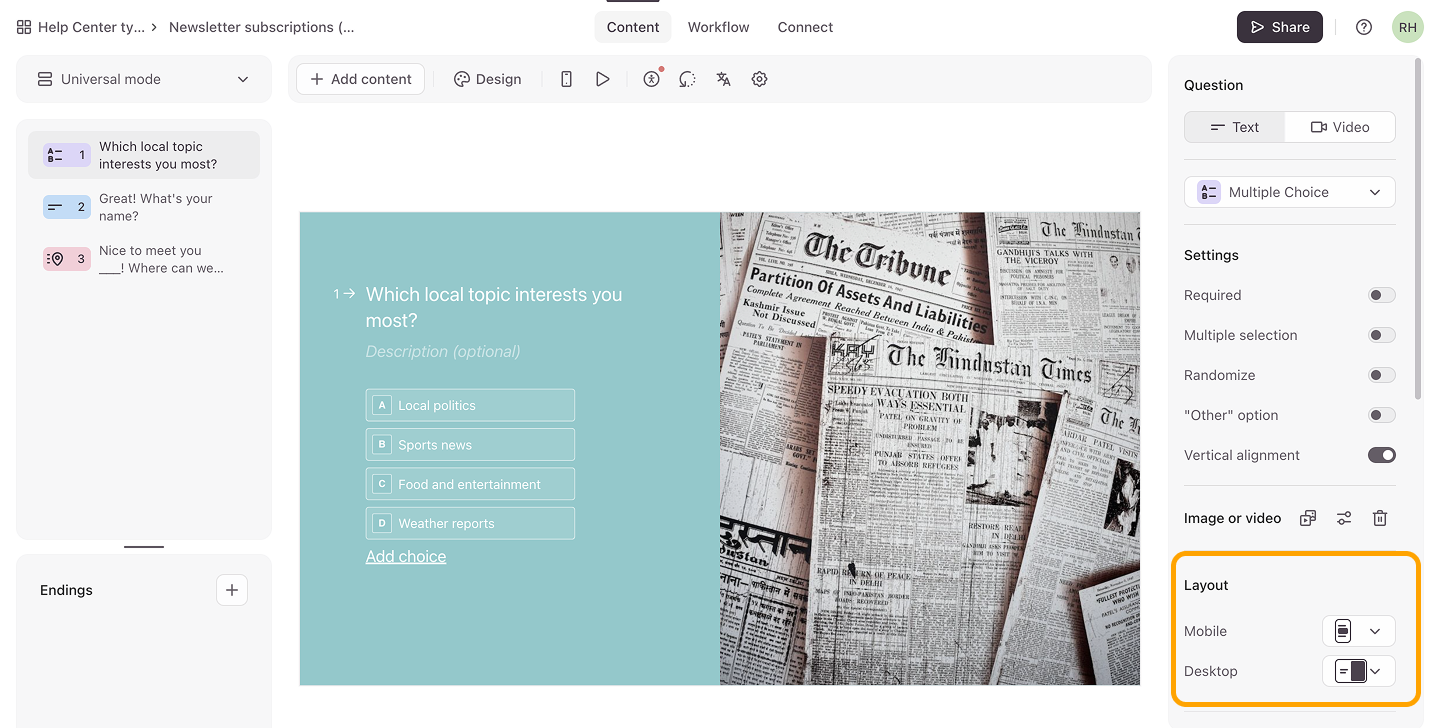This screenshot has width=1440, height=728.
Task: Click the right panel vertical scrollbar
Action: [1418, 229]
